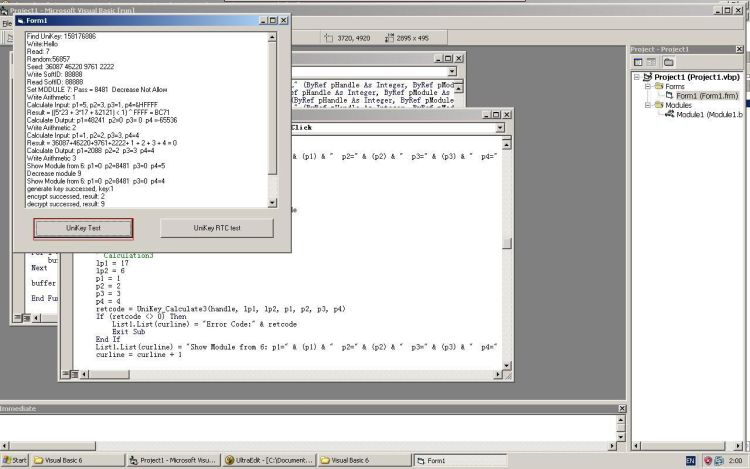This screenshot has width=750, height=469.
Task: Click Form1 listbox scroll-down arrow
Action: (x=272, y=203)
